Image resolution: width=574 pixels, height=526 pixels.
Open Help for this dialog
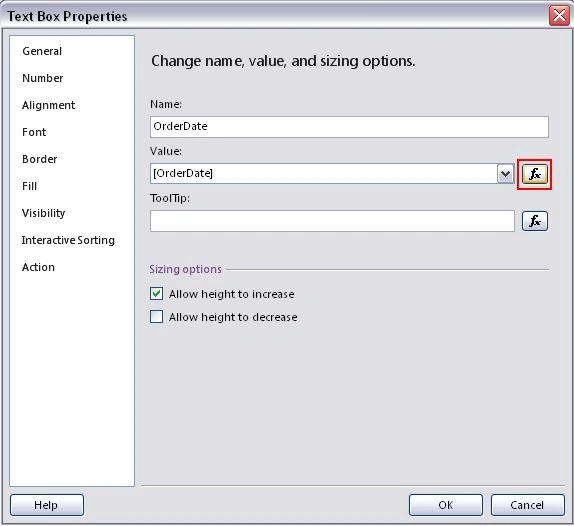click(x=47, y=505)
